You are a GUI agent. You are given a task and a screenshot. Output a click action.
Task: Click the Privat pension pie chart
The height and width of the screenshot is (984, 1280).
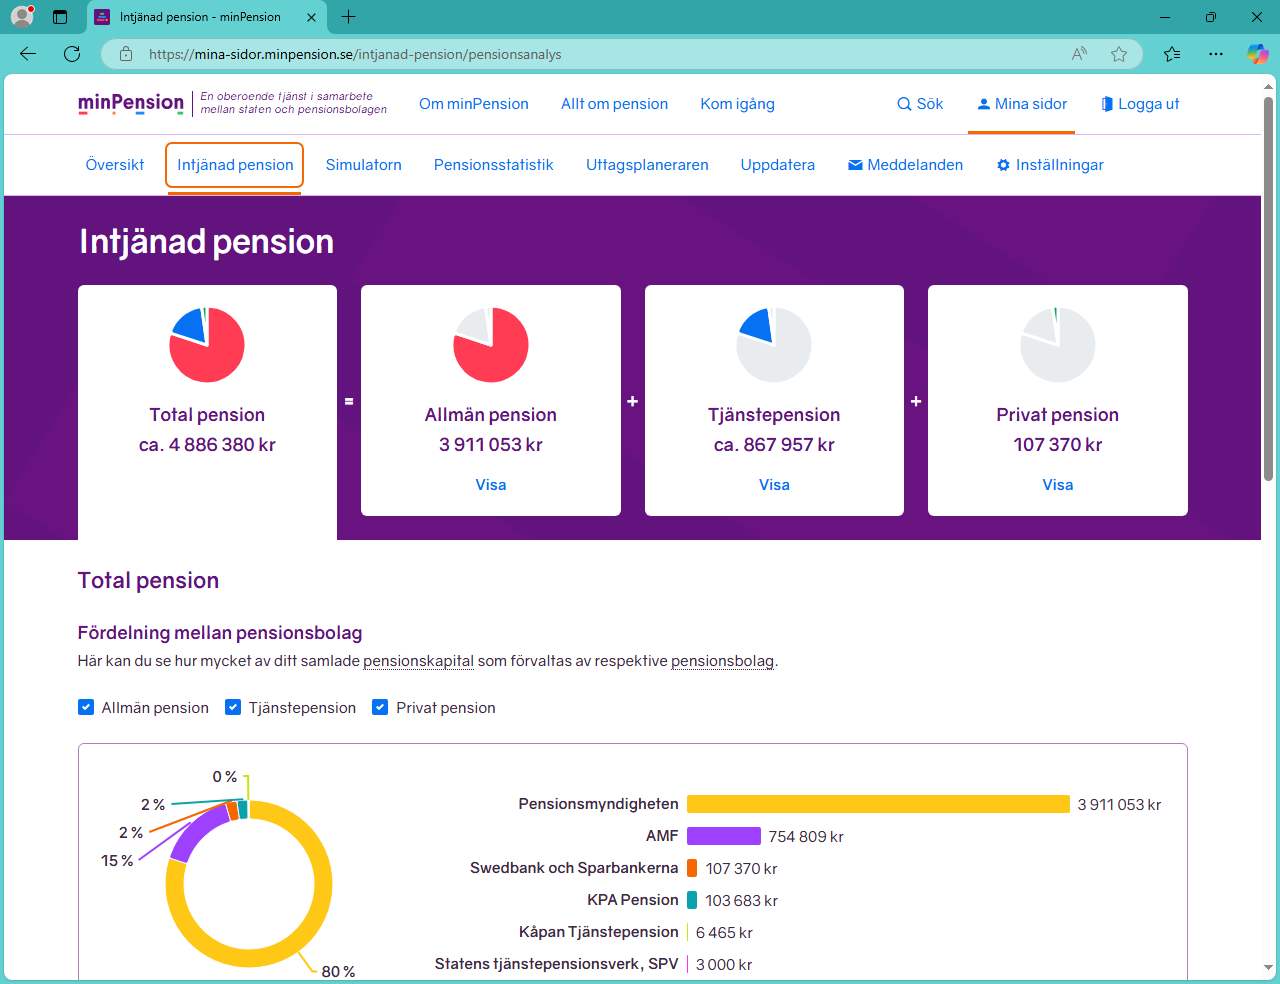point(1058,345)
